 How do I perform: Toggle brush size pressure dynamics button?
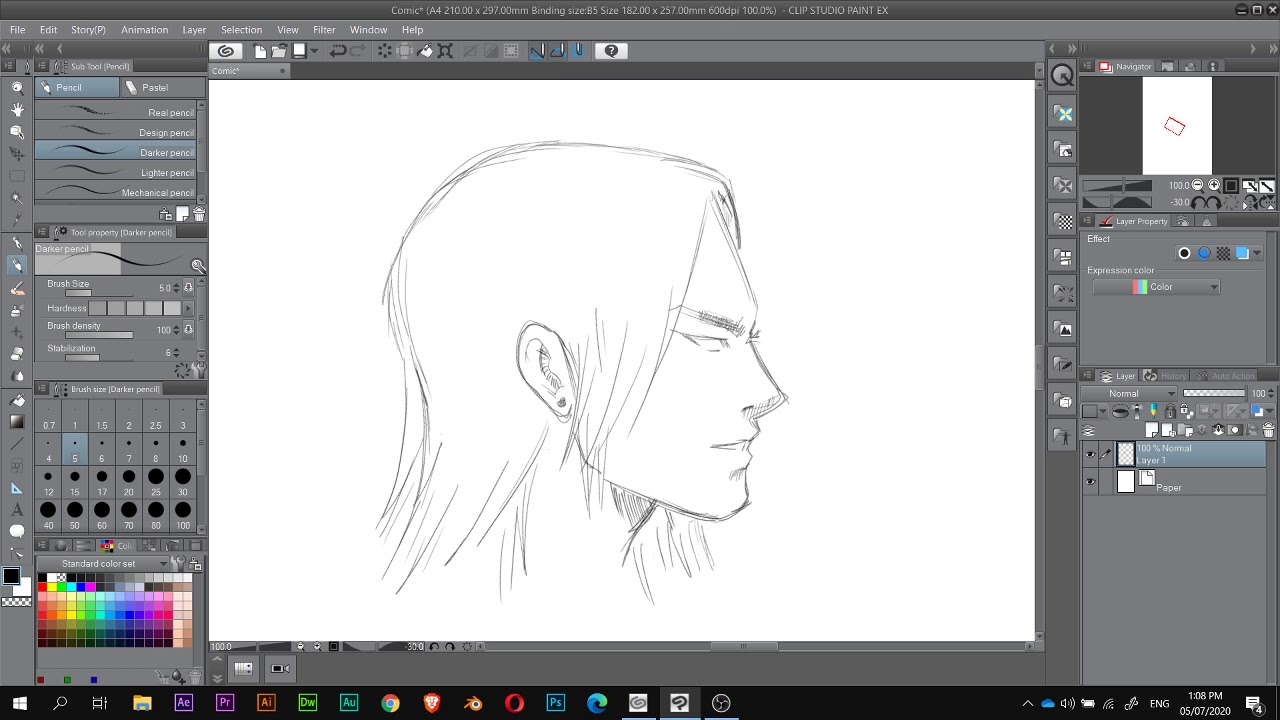click(x=188, y=288)
